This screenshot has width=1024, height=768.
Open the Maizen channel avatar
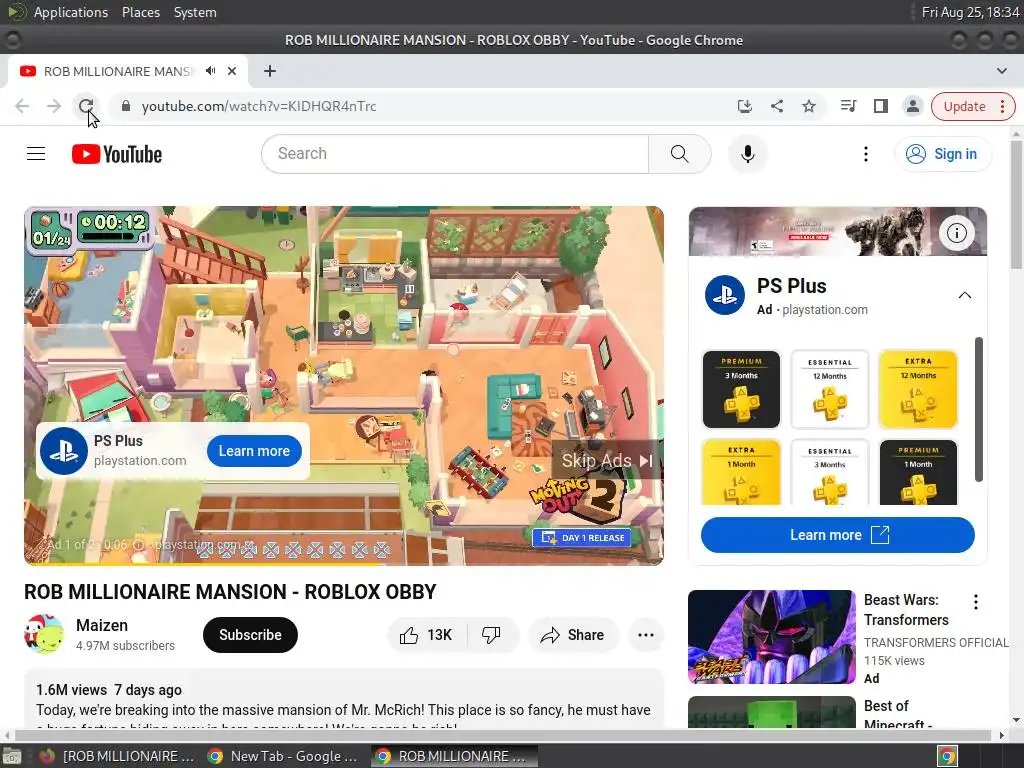click(44, 634)
